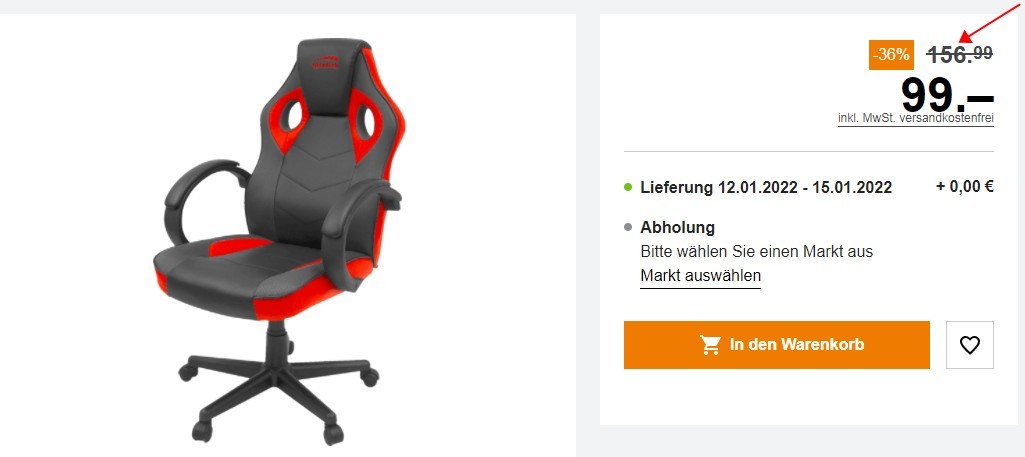Add chair to wishlist with heart icon

969,345
